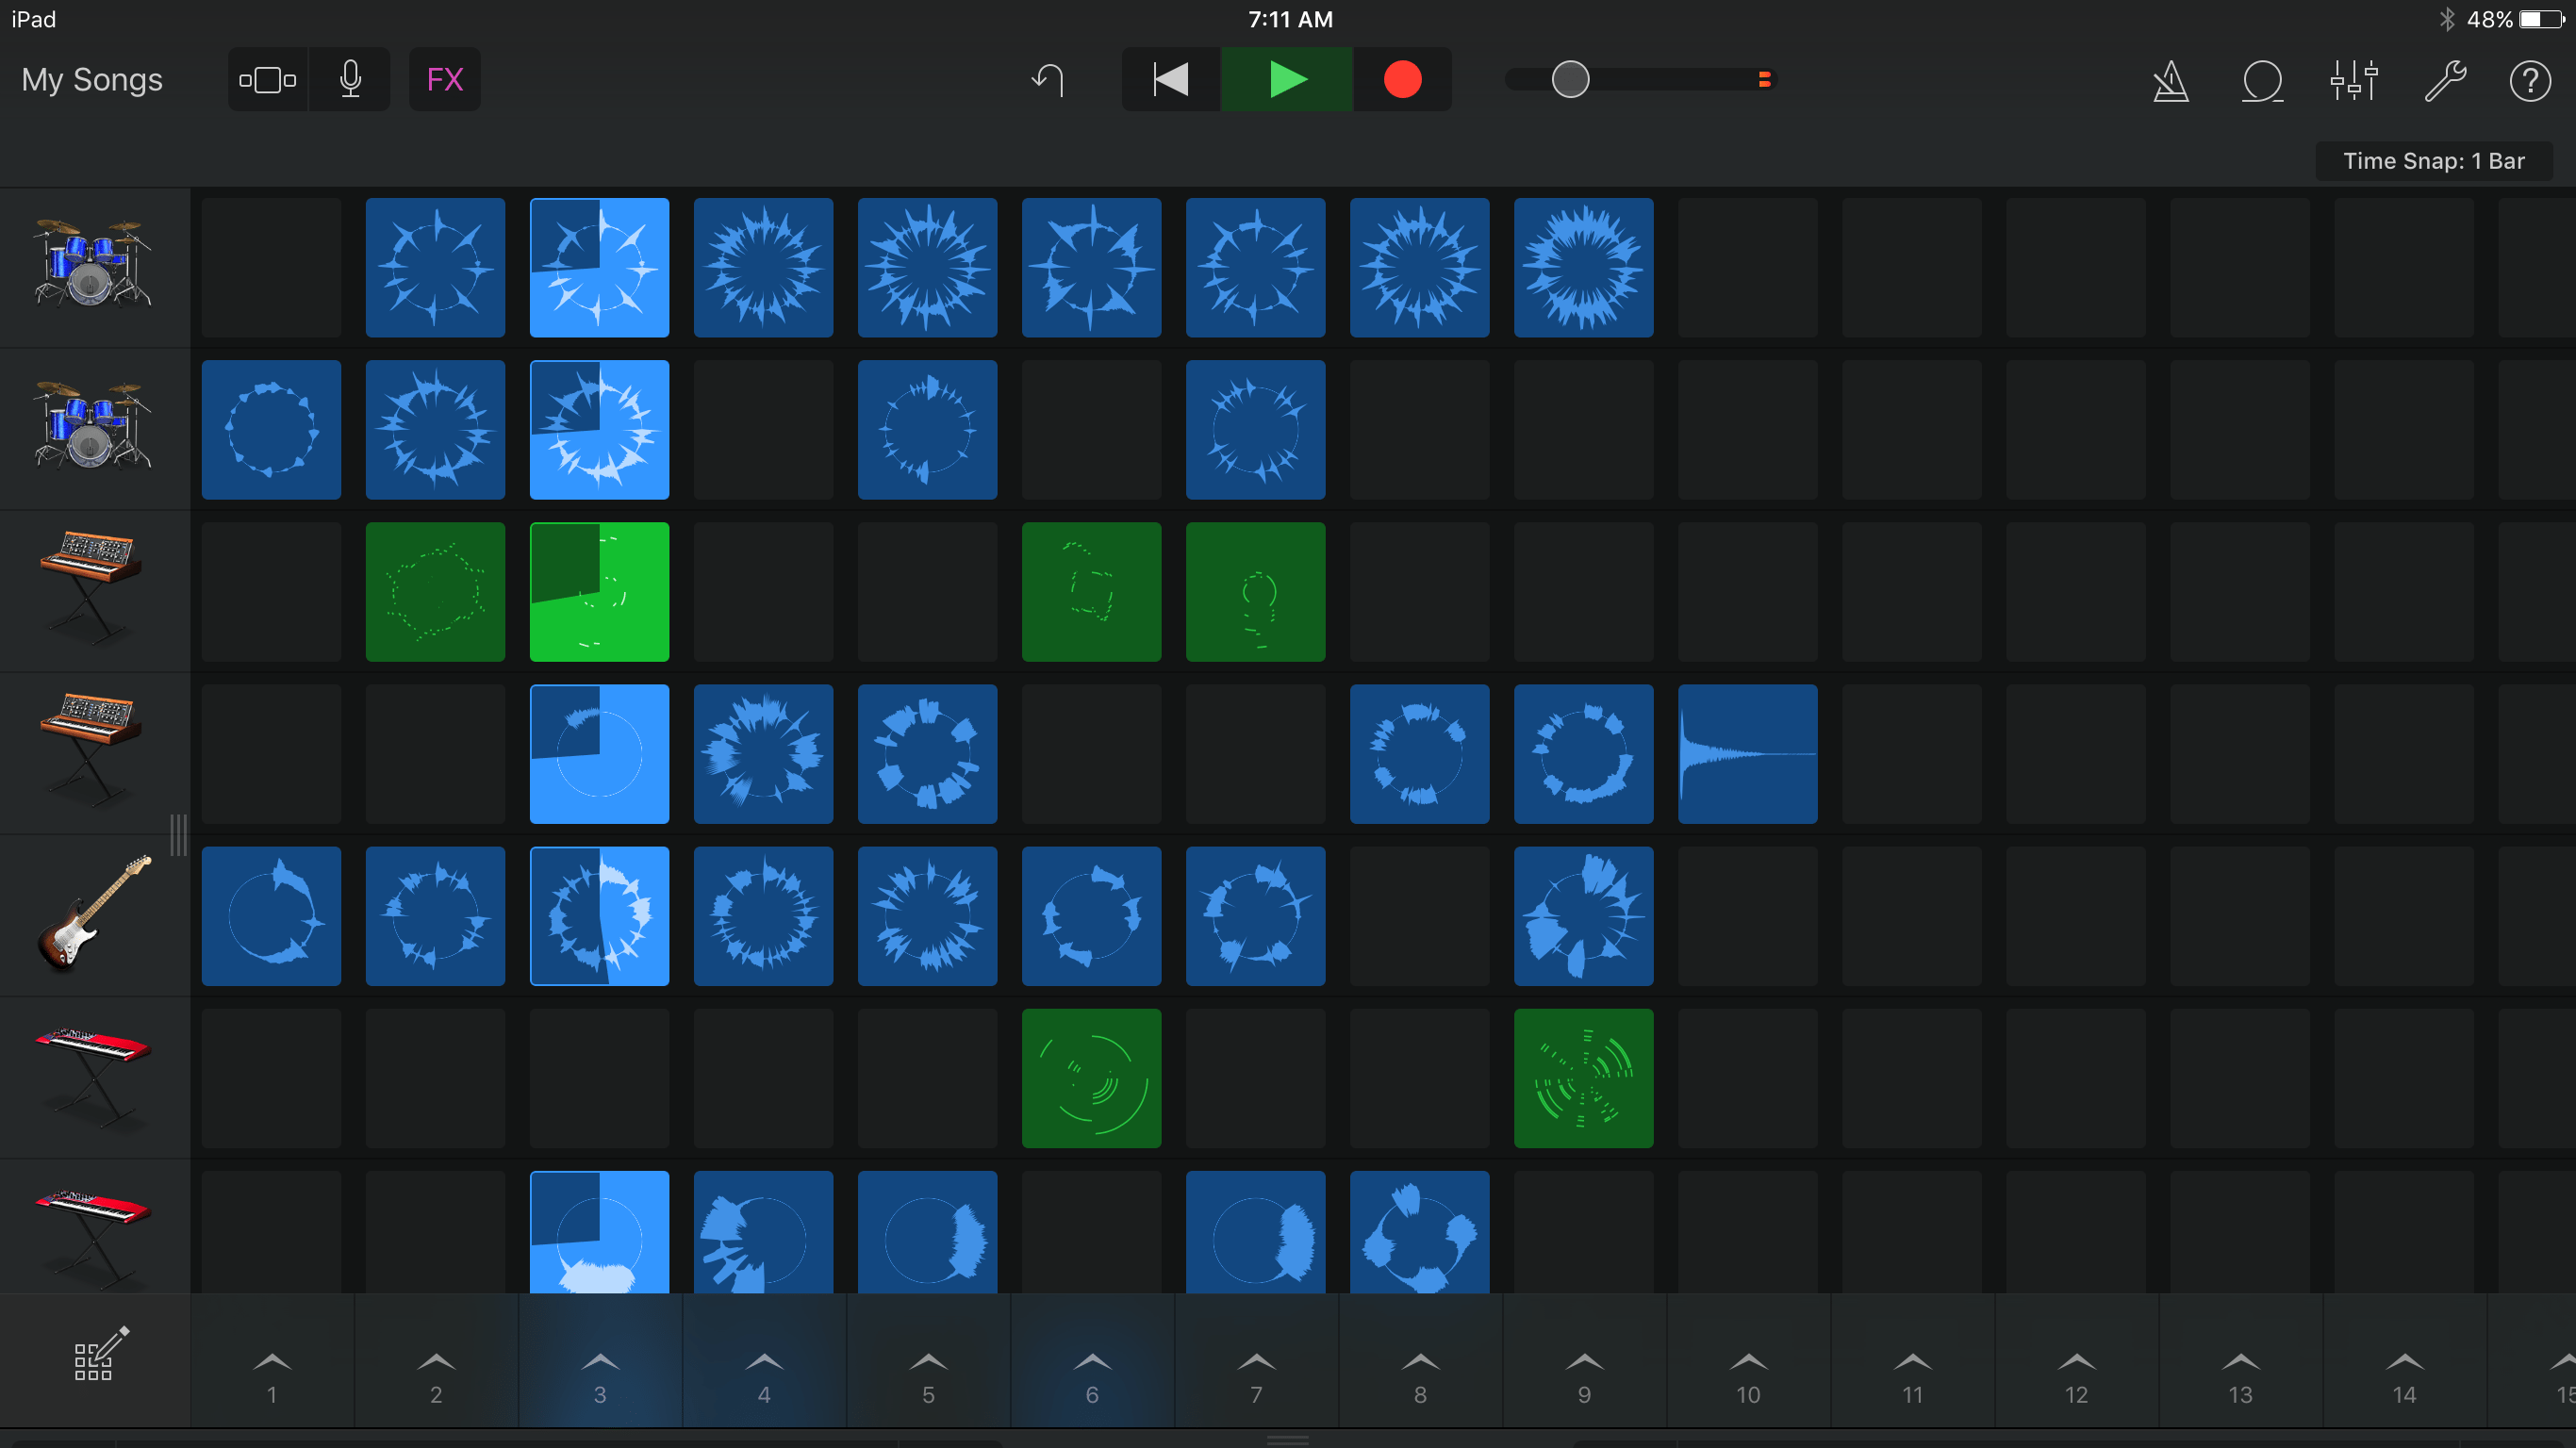Go back to My Songs
Screen dimensions: 2576x1448
click(92, 79)
